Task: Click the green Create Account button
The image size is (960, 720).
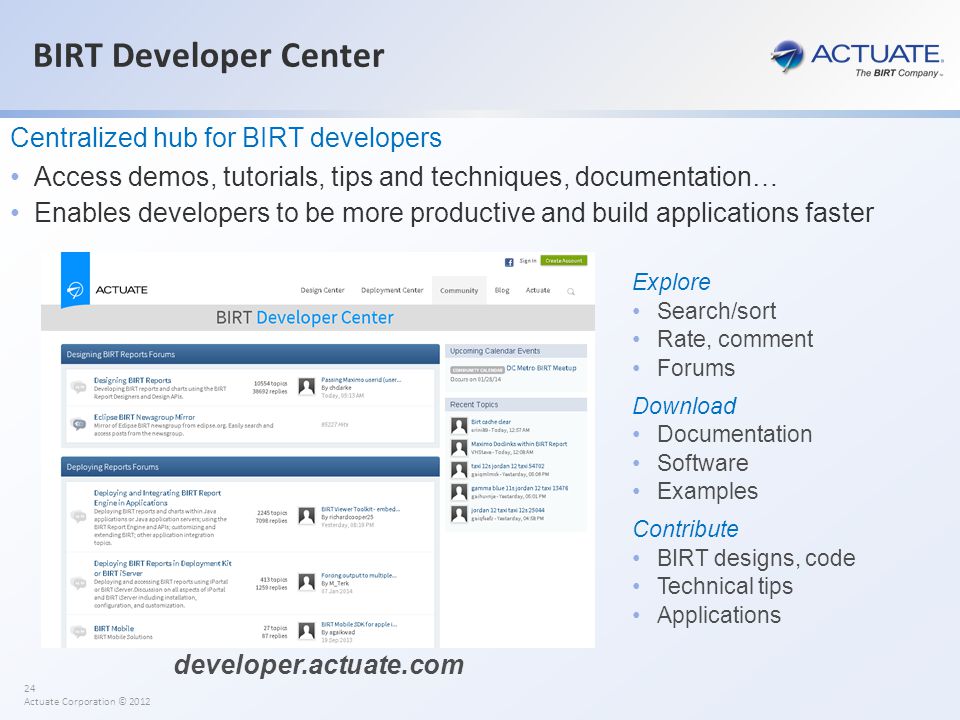Action: pyautogui.click(x=564, y=261)
